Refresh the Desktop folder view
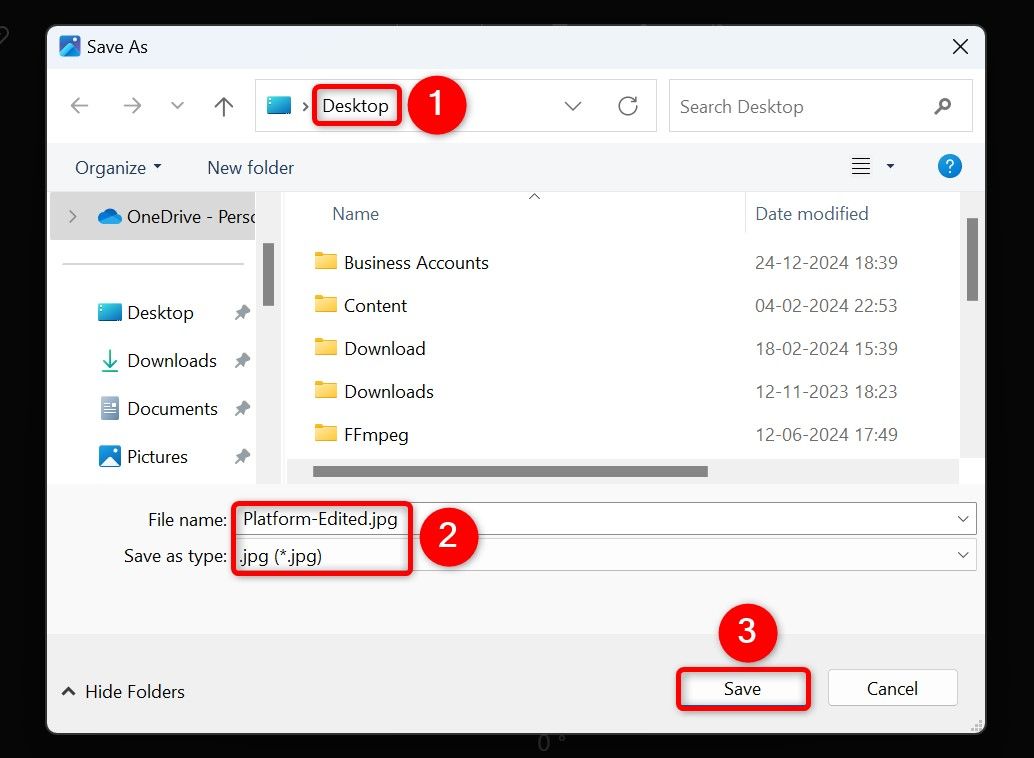Image resolution: width=1034 pixels, height=758 pixels. coord(628,106)
